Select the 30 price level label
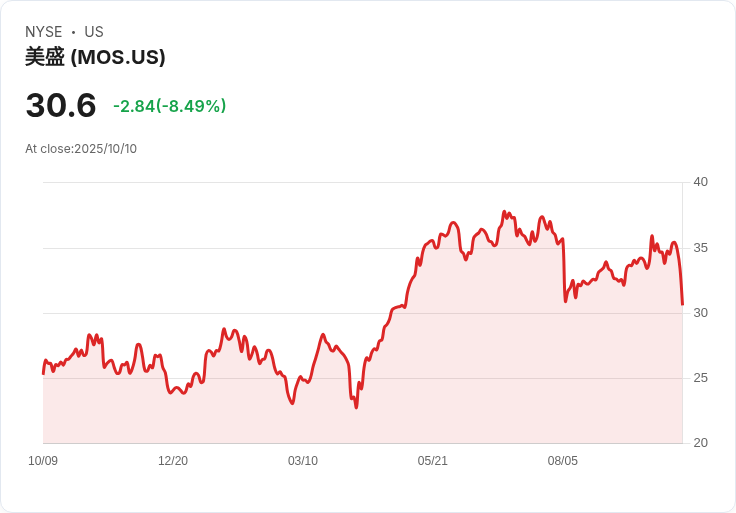Viewport: 736px width, 513px height. 700,313
